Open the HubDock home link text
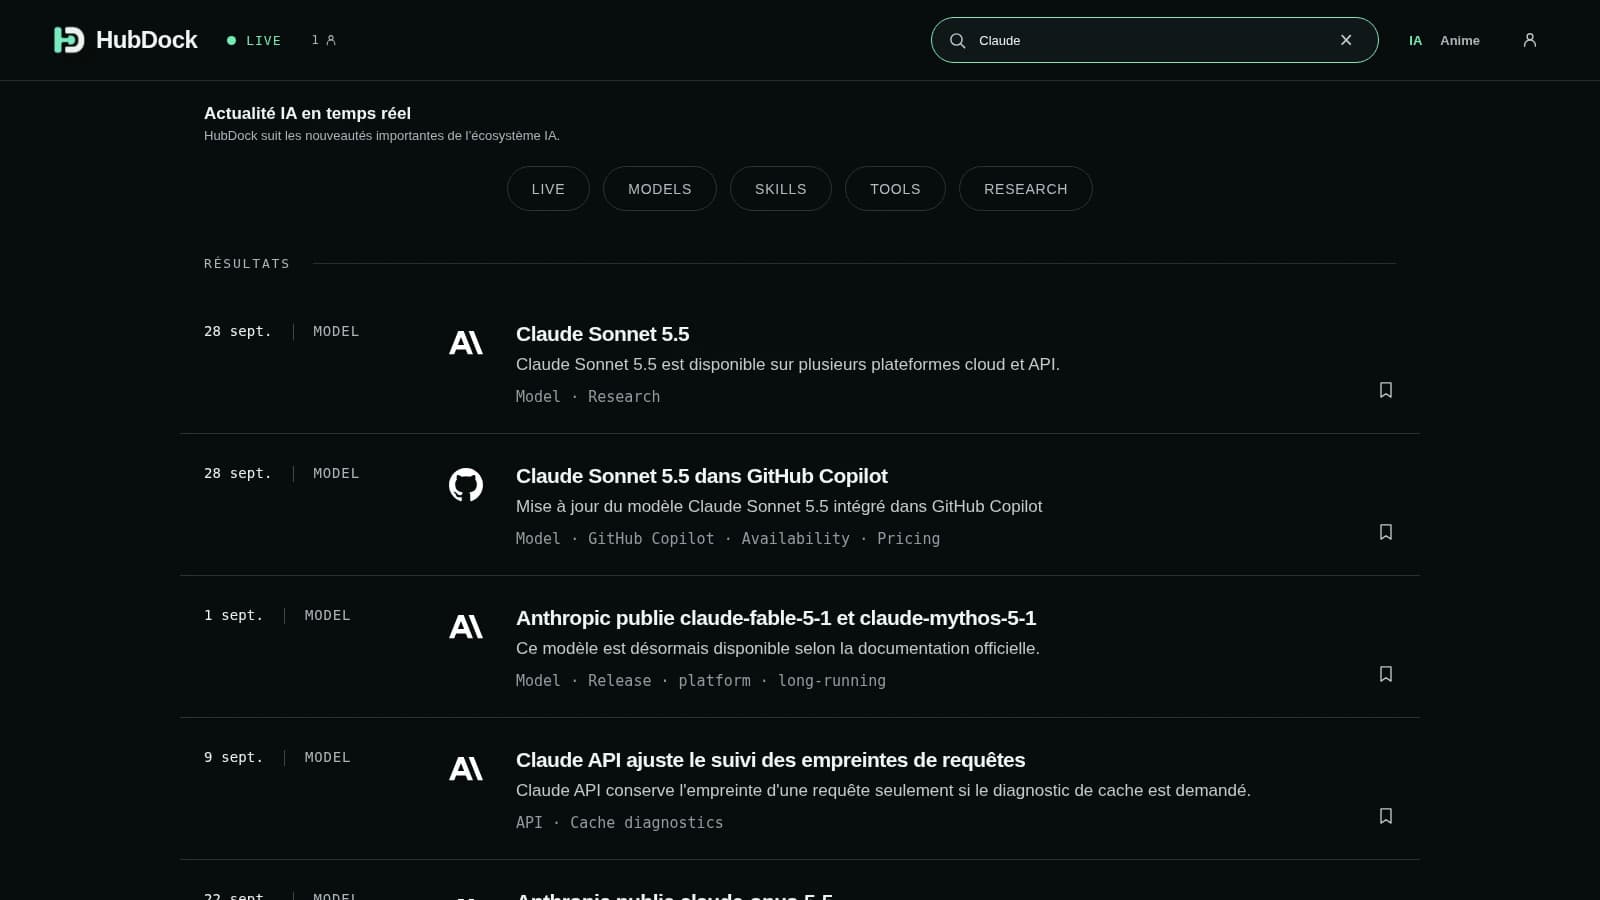The height and width of the screenshot is (900, 1600). point(147,40)
